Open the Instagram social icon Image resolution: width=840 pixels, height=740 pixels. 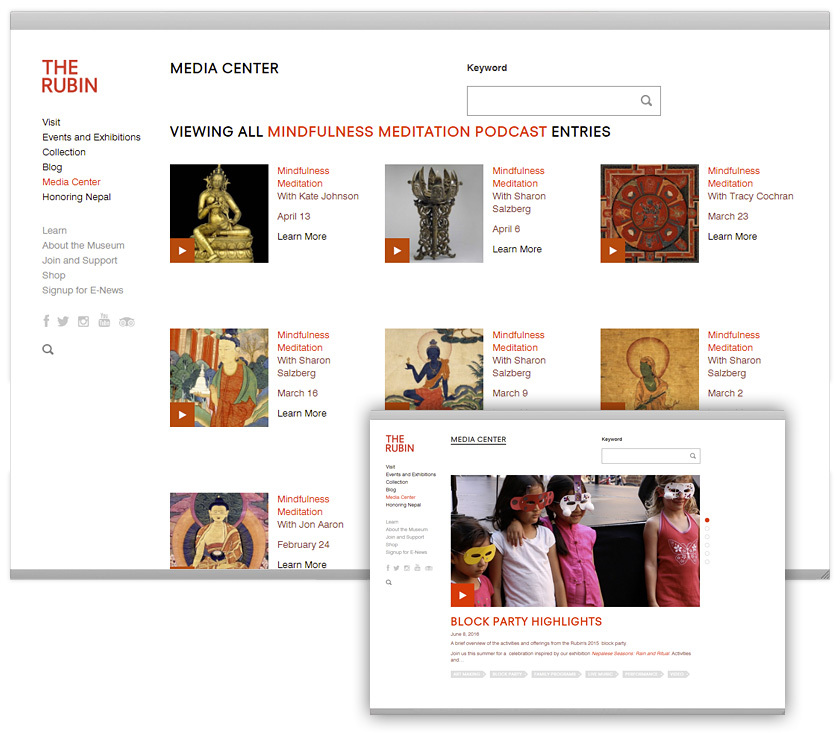82,321
